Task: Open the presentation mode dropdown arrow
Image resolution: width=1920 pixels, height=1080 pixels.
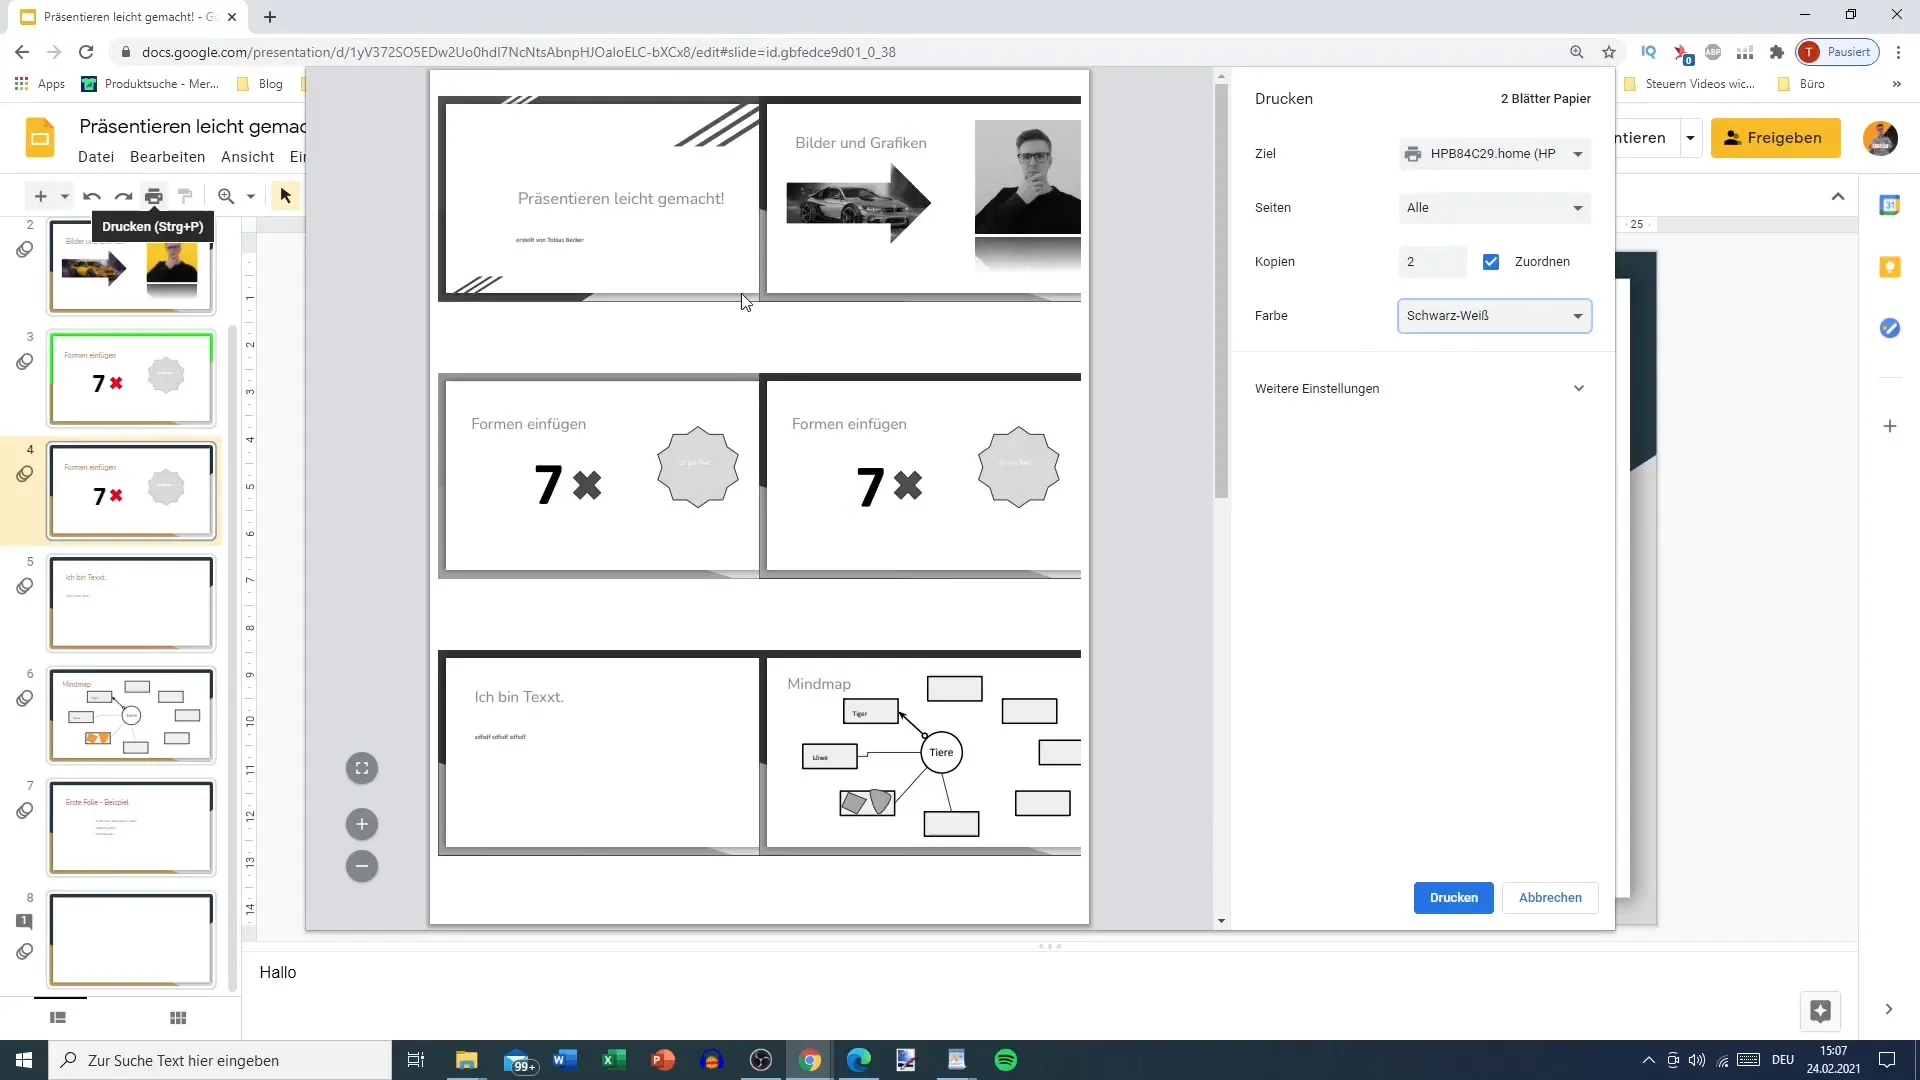Action: click(x=1690, y=138)
